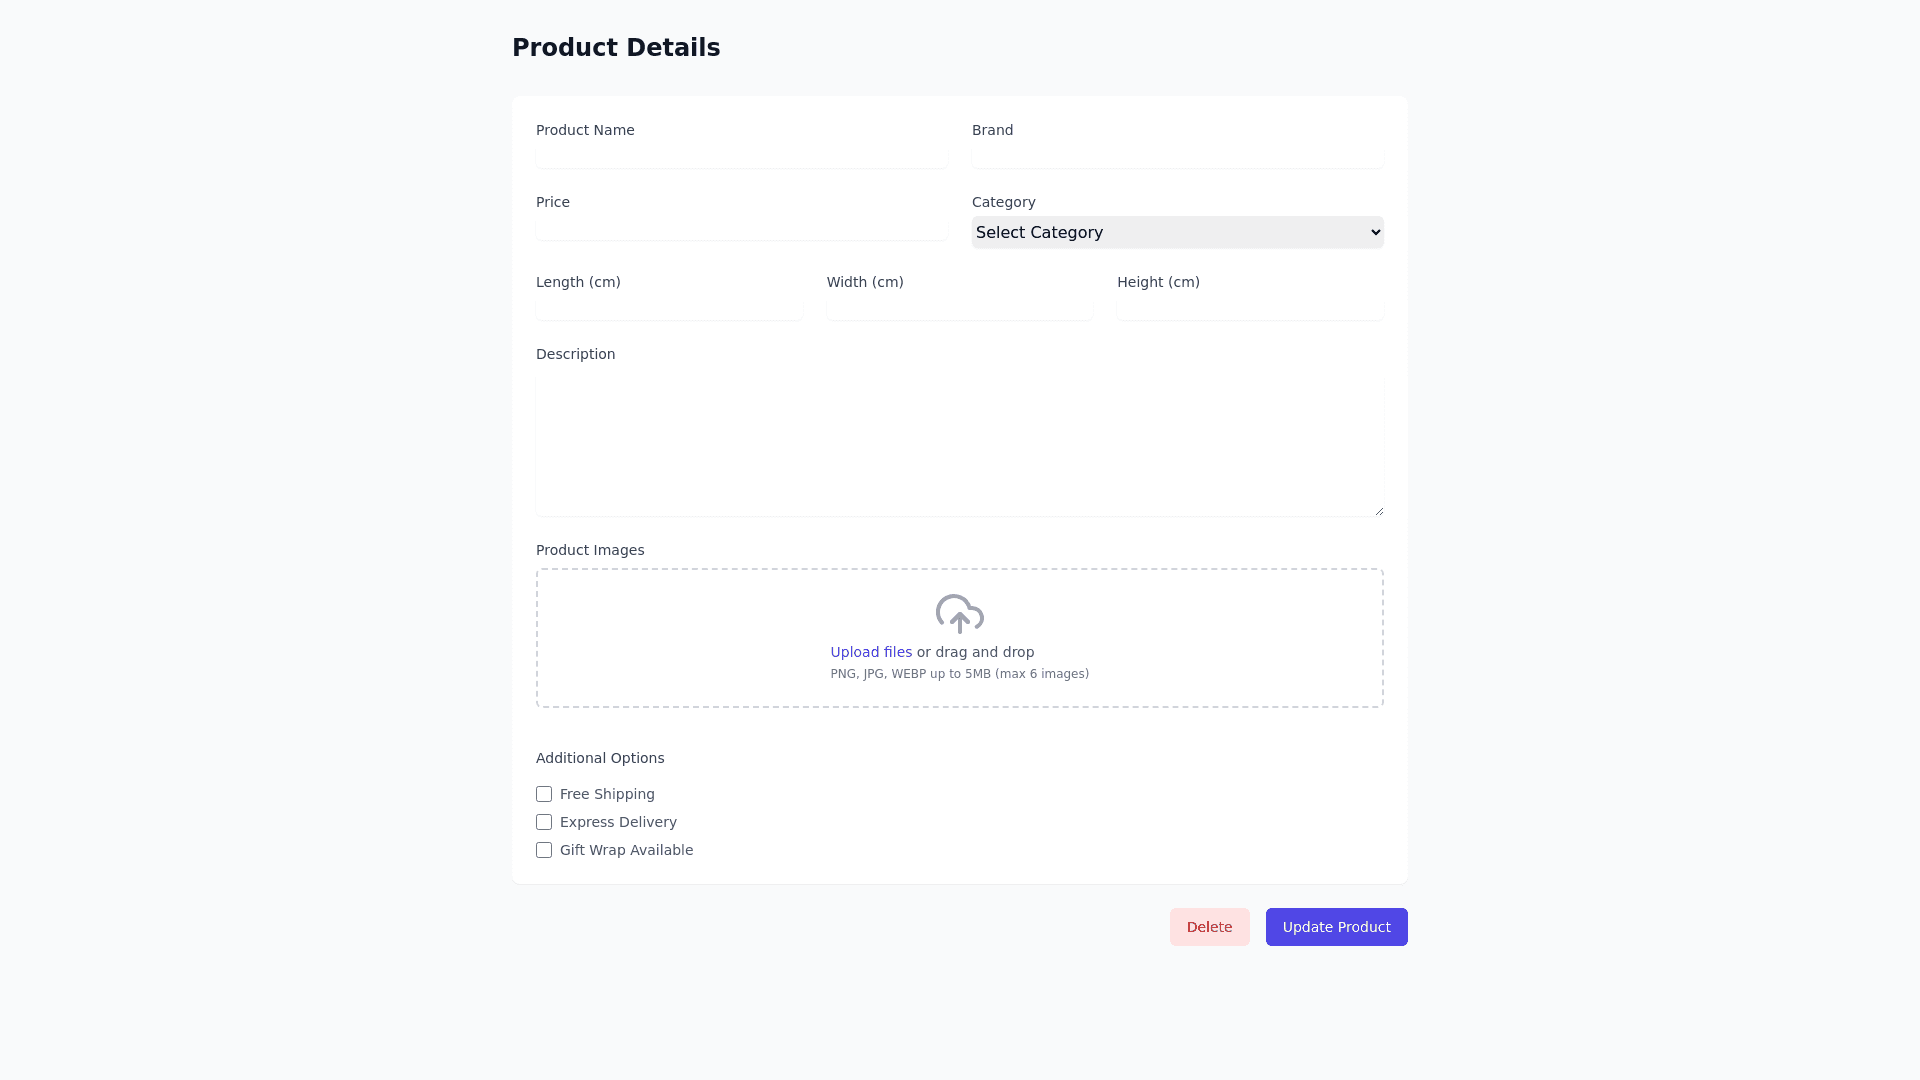Check the Gift Wrap Available option
The width and height of the screenshot is (1920, 1080).
point(544,850)
